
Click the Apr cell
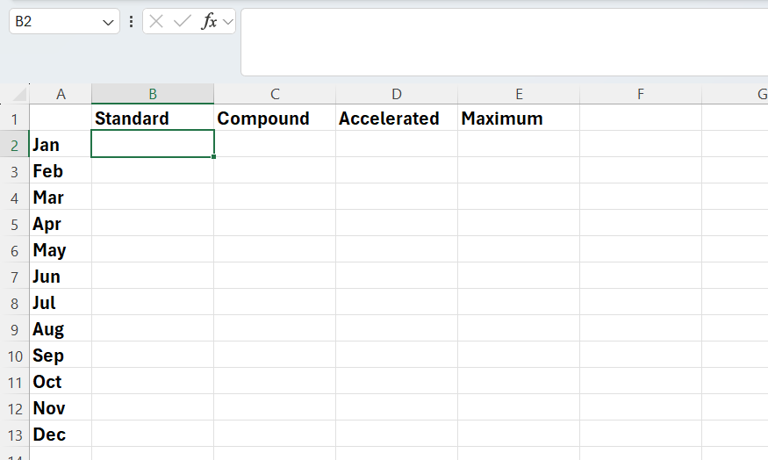pyautogui.click(x=61, y=223)
